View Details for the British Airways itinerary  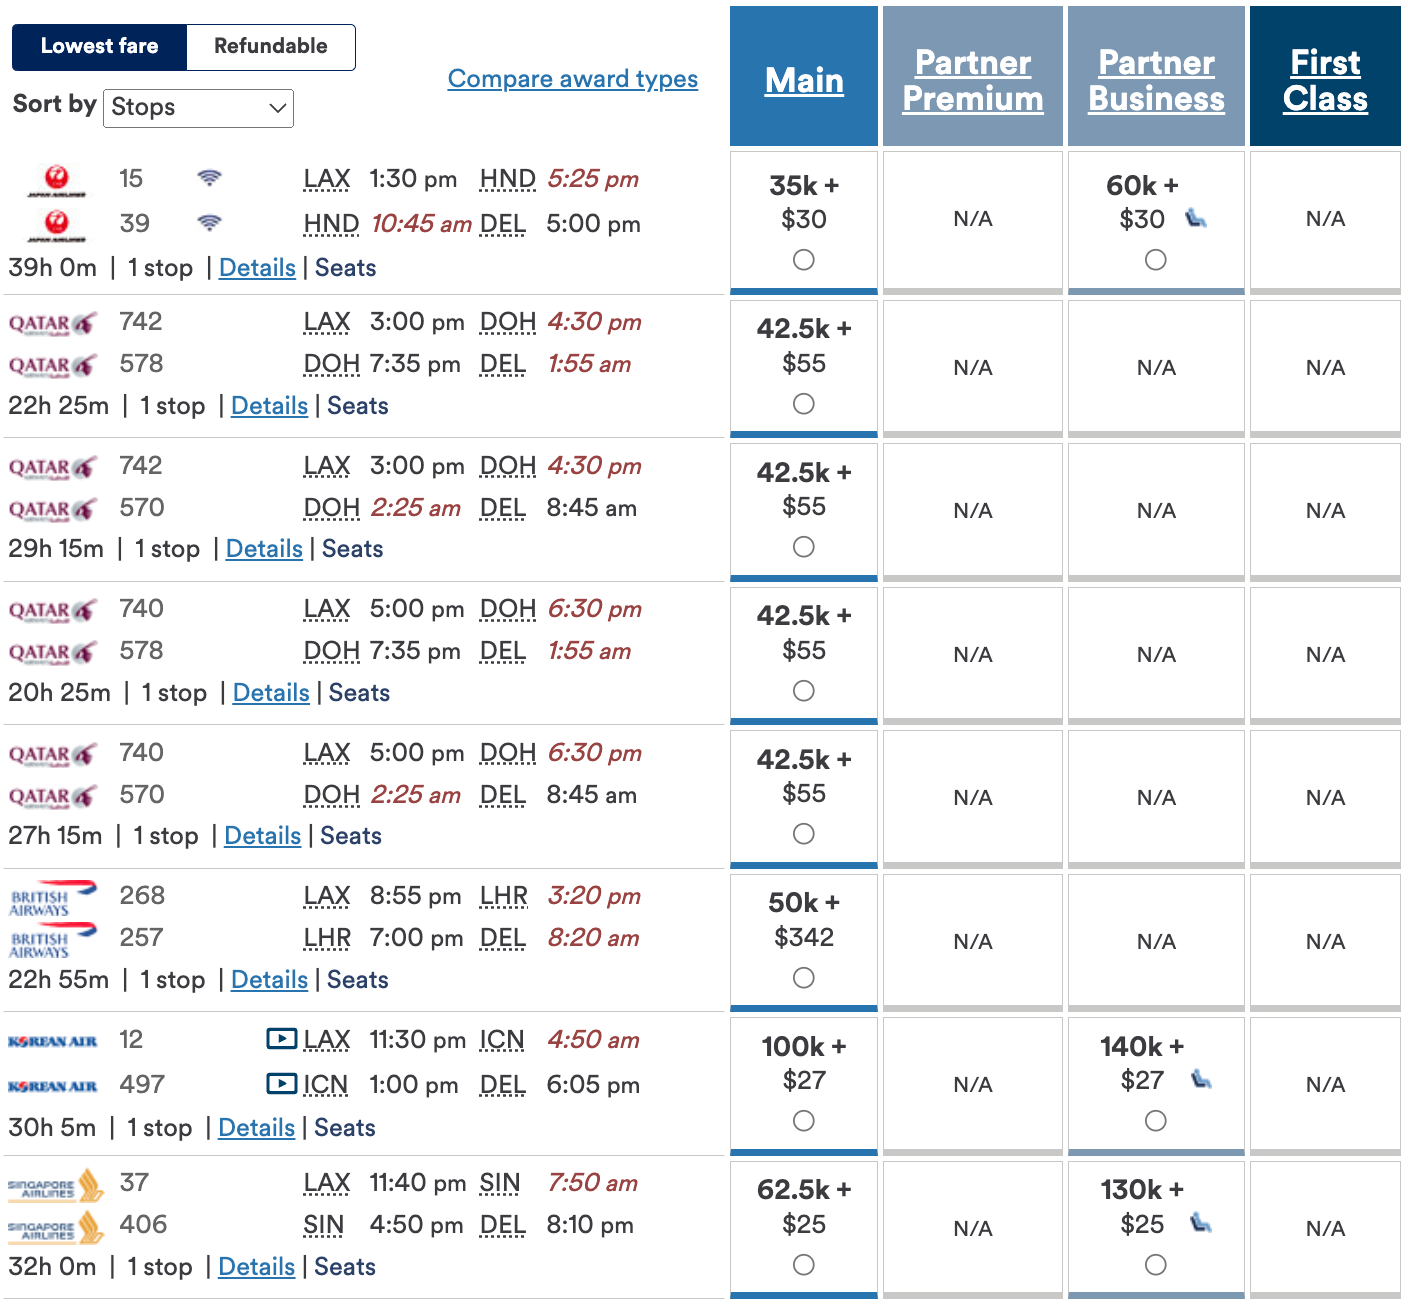(268, 980)
